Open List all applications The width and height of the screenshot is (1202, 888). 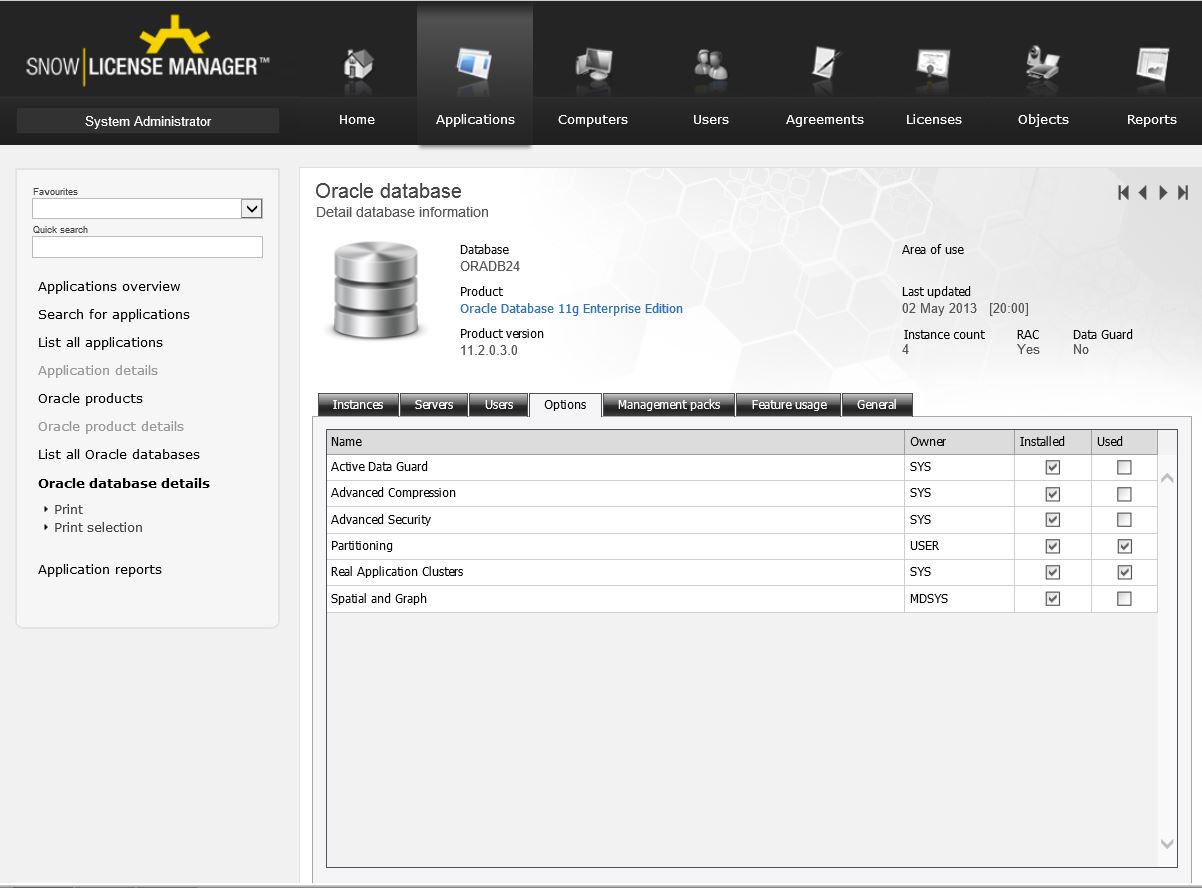(x=100, y=342)
